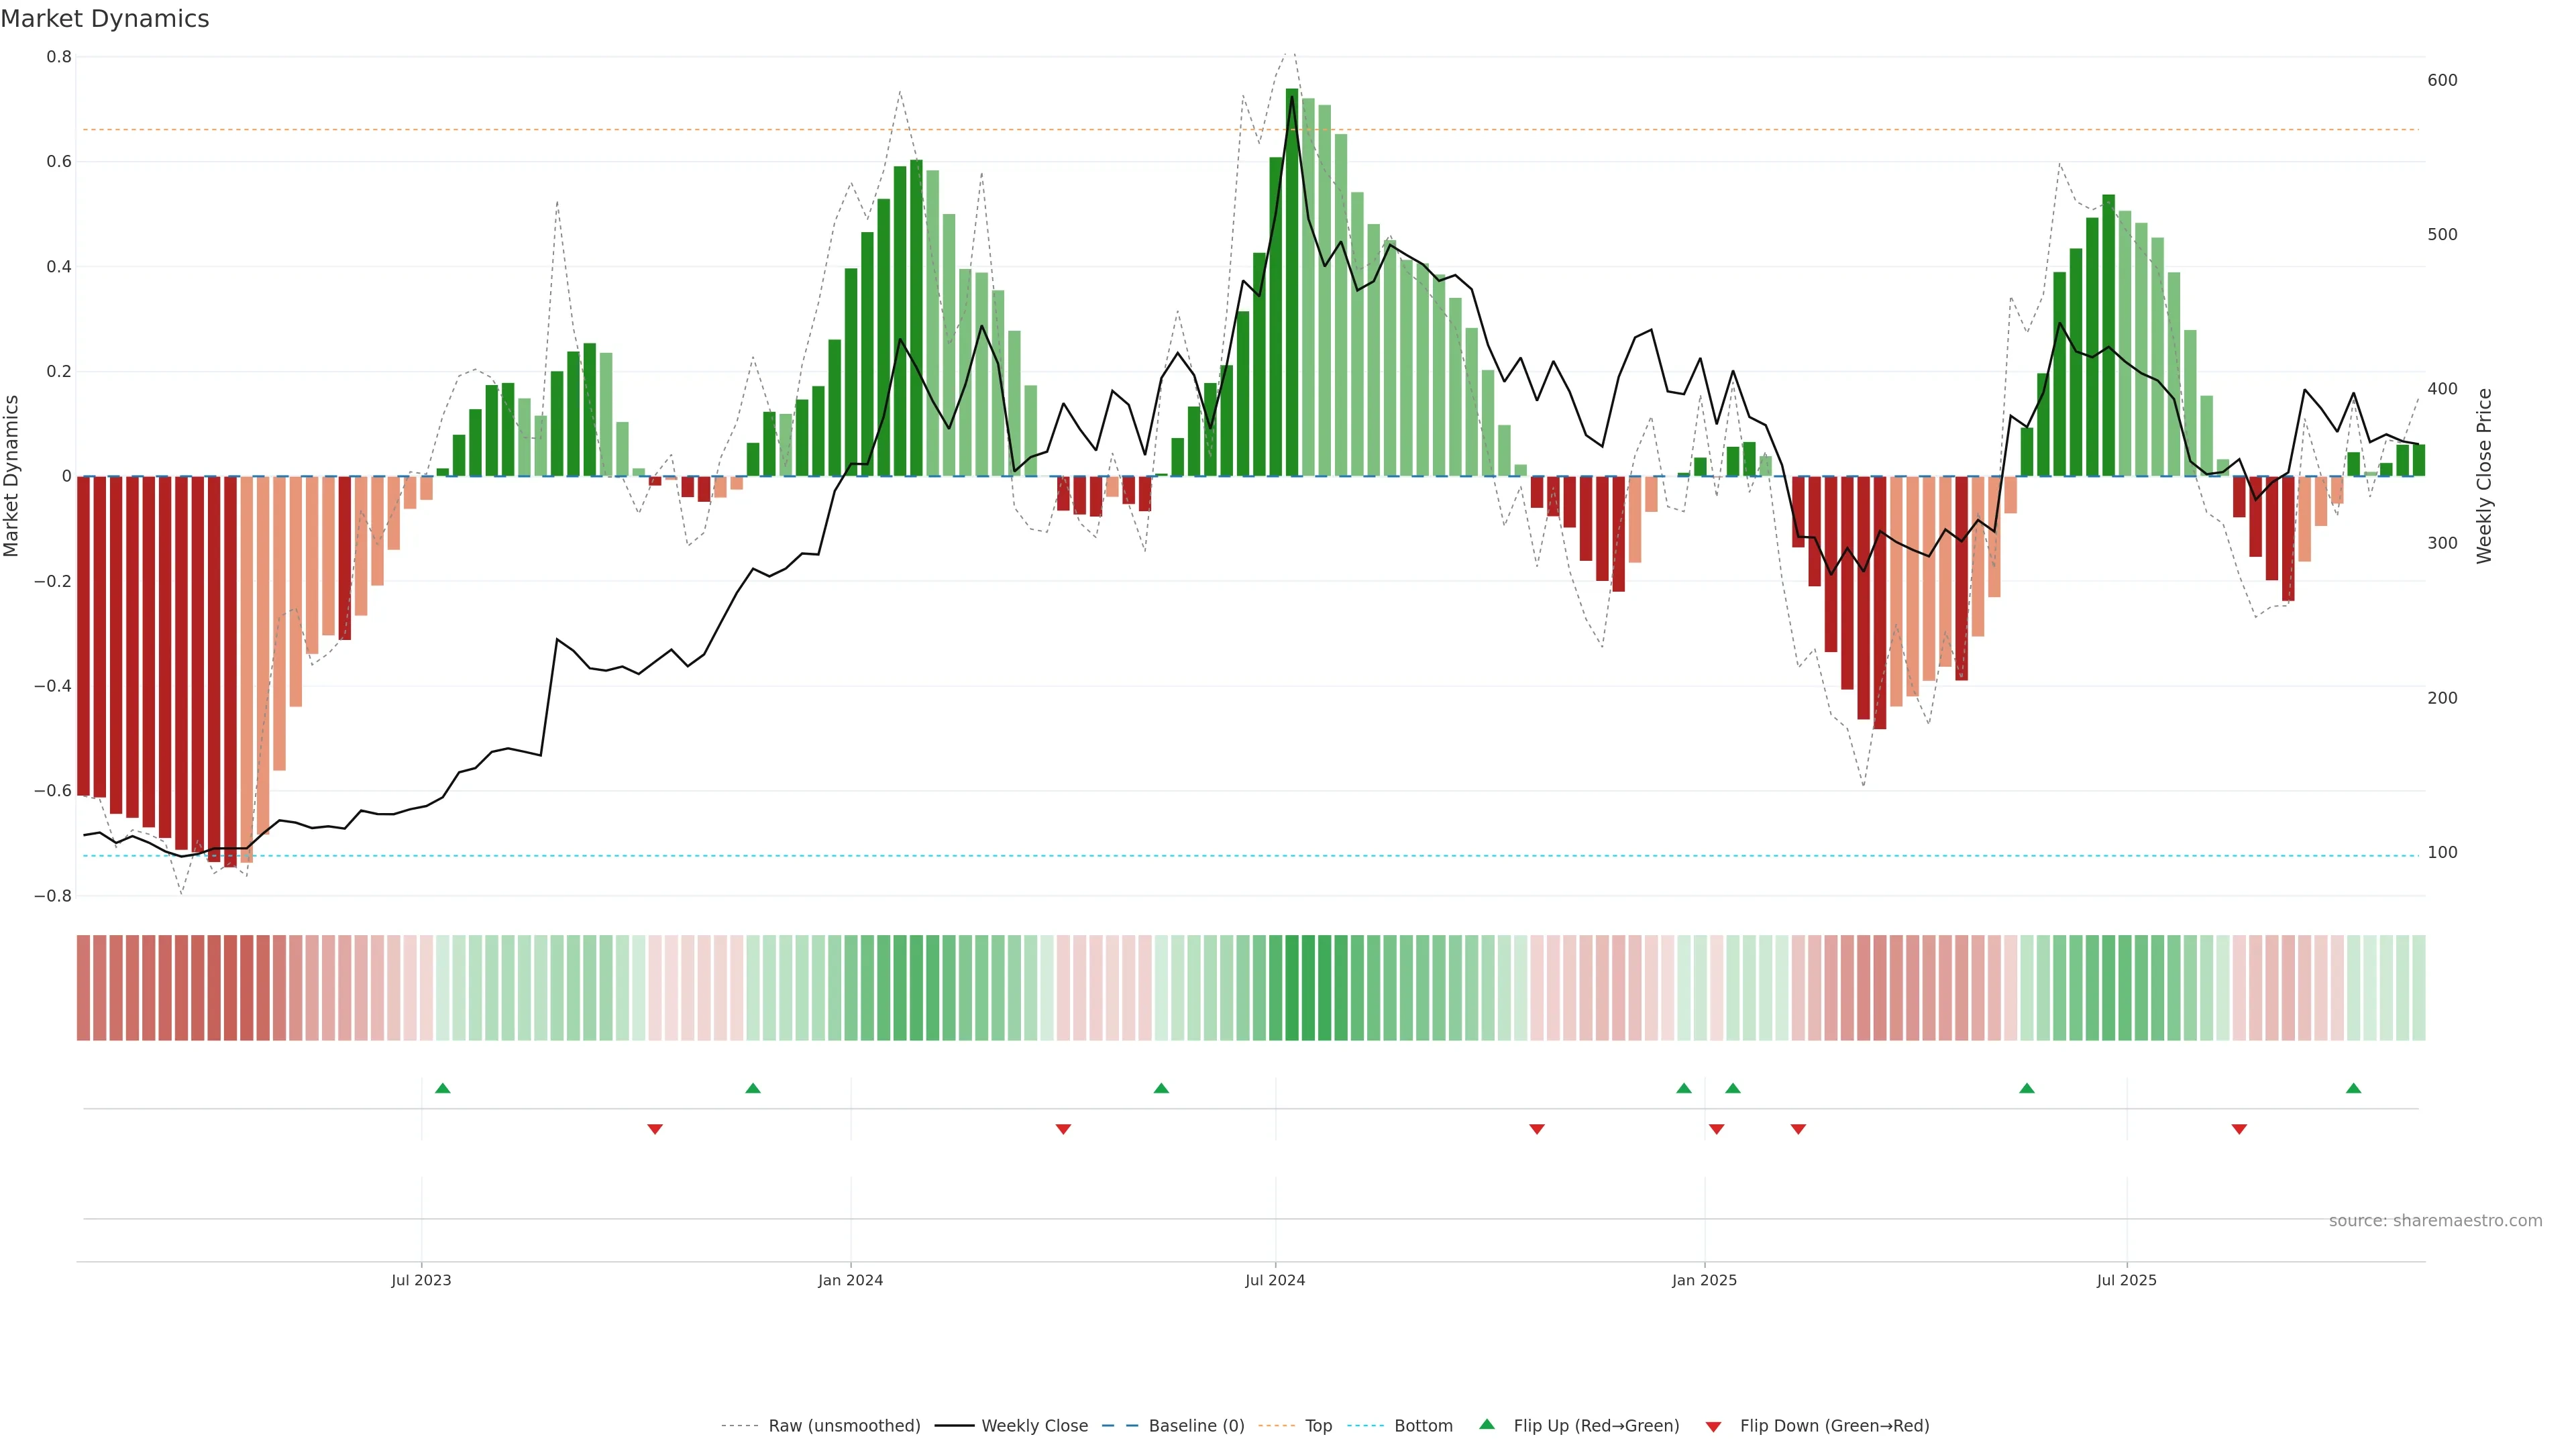Click red Flip Down triangle icon in legend

pyautogui.click(x=1713, y=1426)
